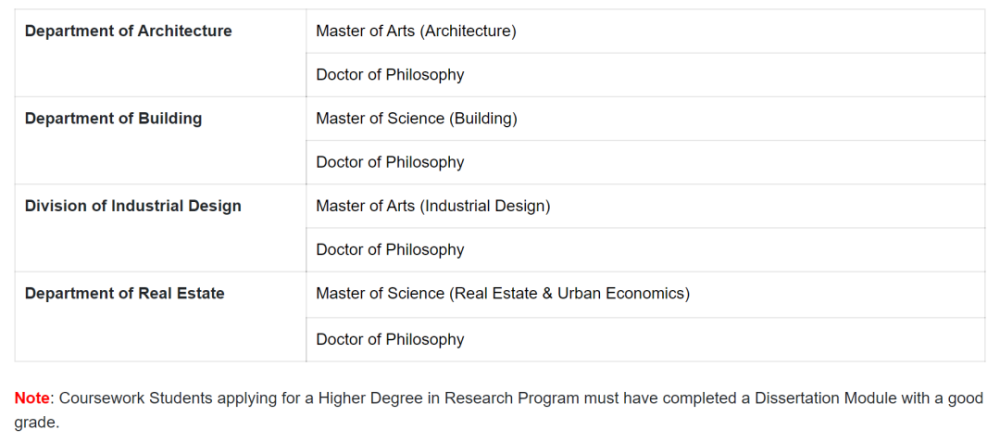Screen dimensions: 1000x442
Task: Click the Department of Building heading
Action: 113,118
